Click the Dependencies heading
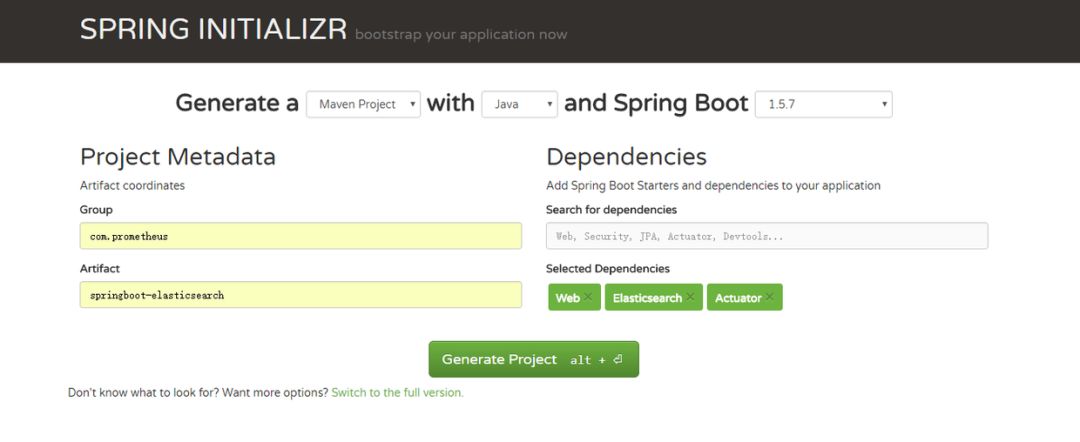1080x442 pixels. (626, 157)
